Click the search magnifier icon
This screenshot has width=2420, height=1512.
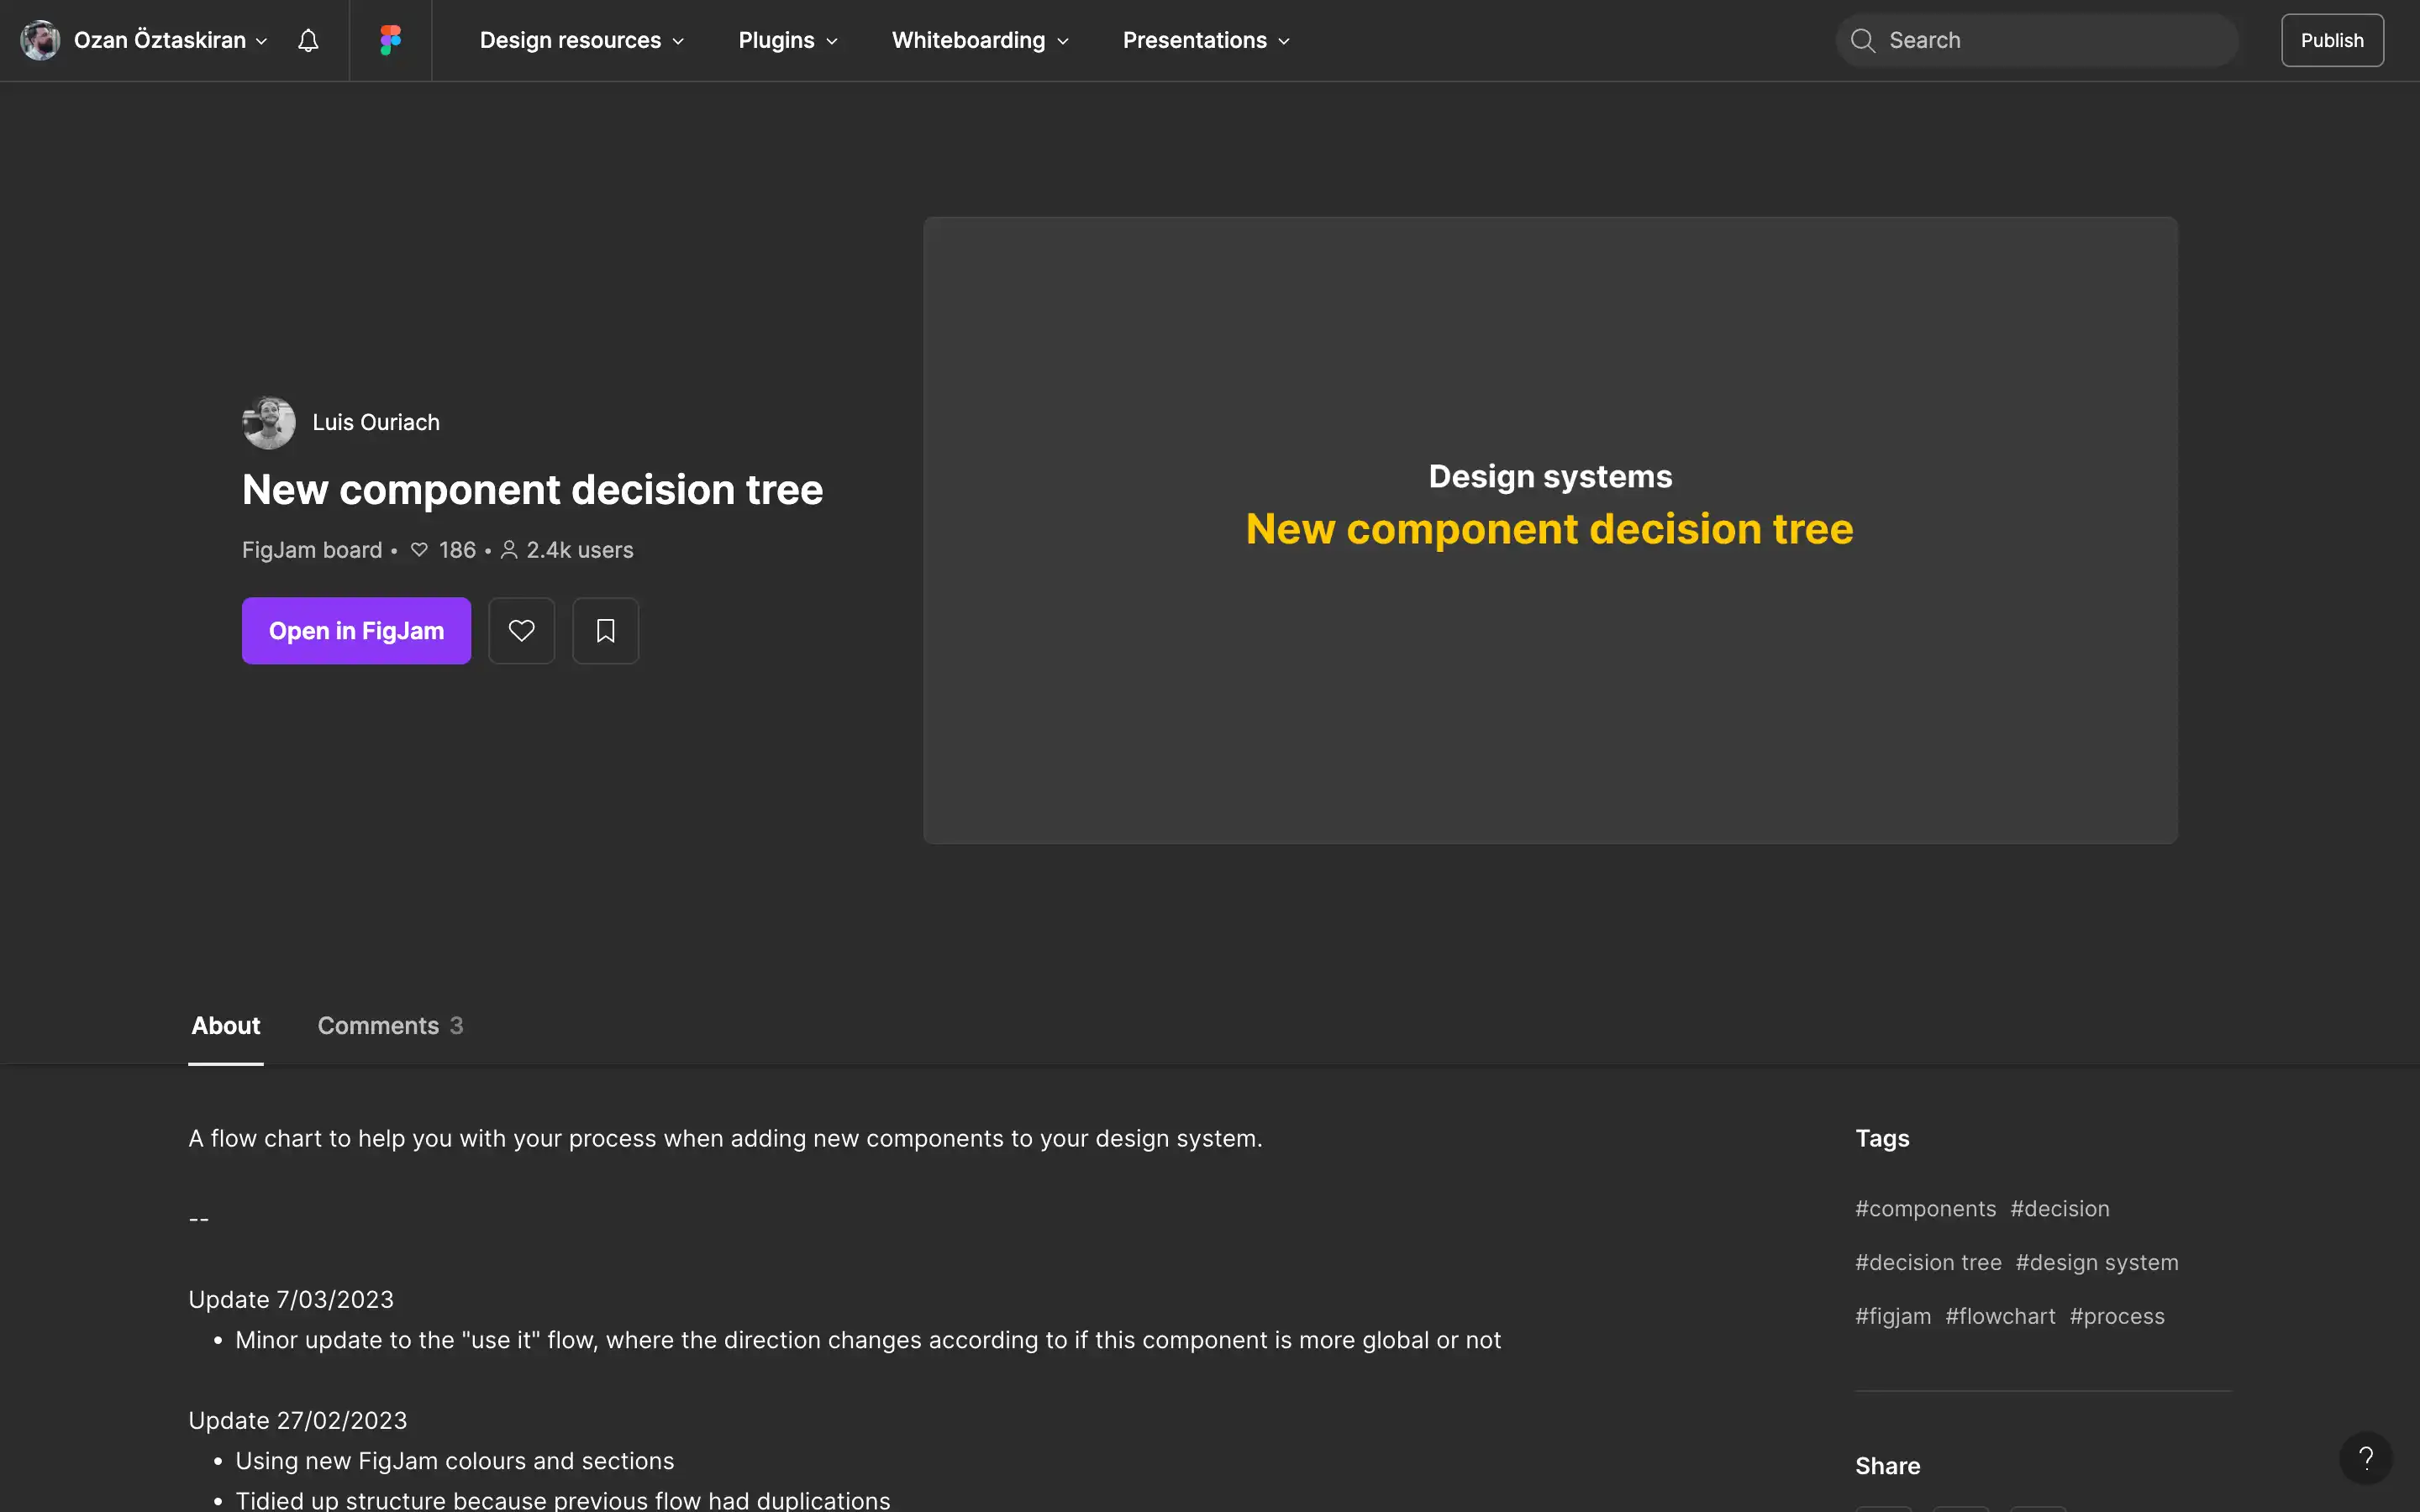(1863, 40)
